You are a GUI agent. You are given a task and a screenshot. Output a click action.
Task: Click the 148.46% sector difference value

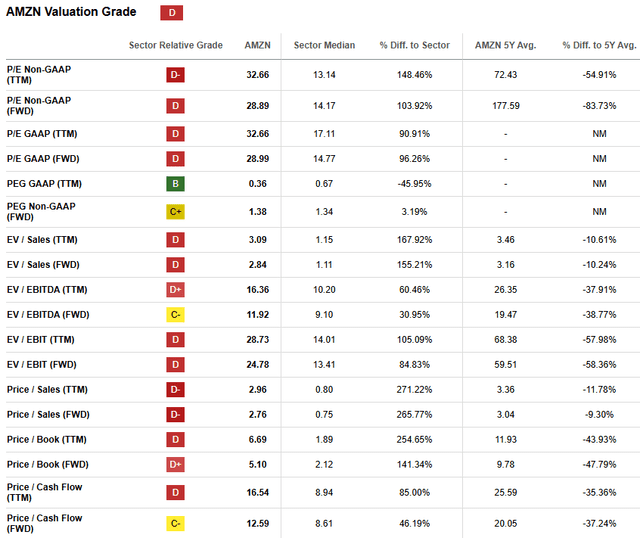414,75
